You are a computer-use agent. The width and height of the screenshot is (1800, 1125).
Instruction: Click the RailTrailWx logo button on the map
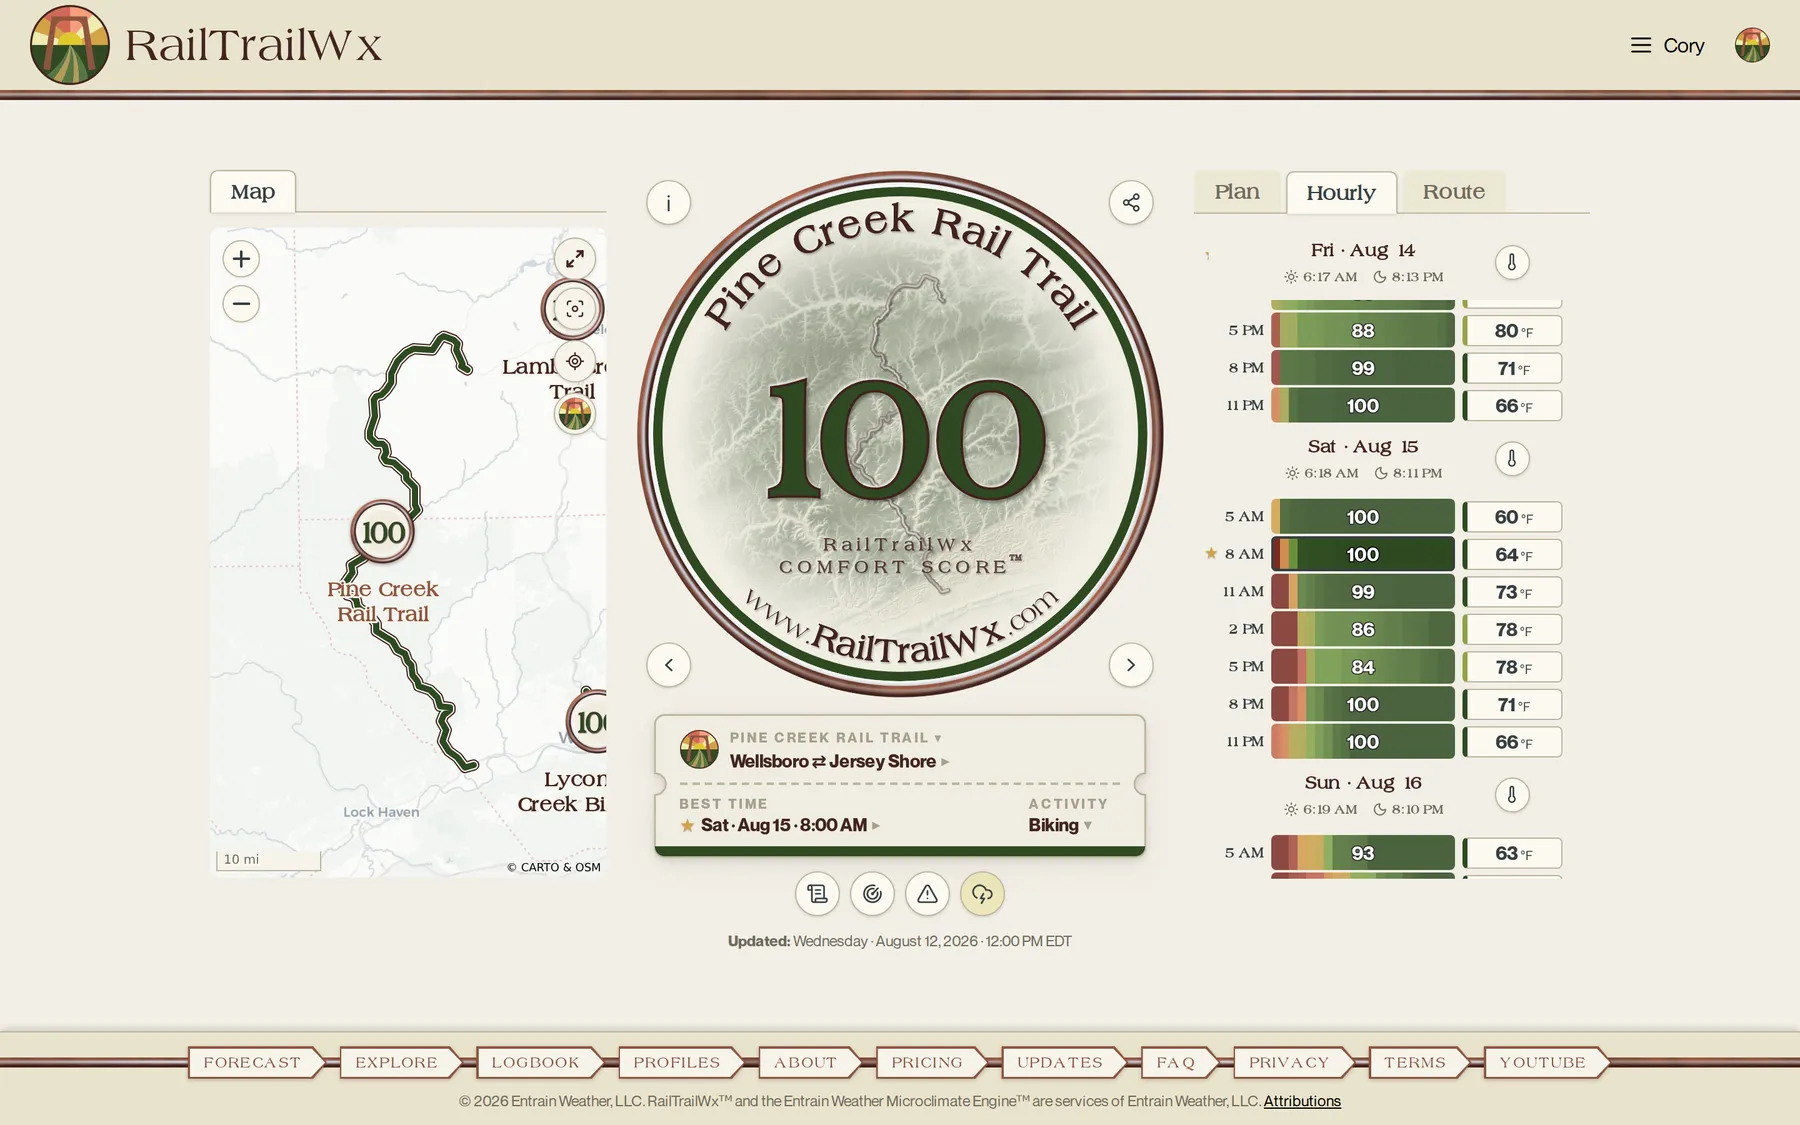coord(575,412)
